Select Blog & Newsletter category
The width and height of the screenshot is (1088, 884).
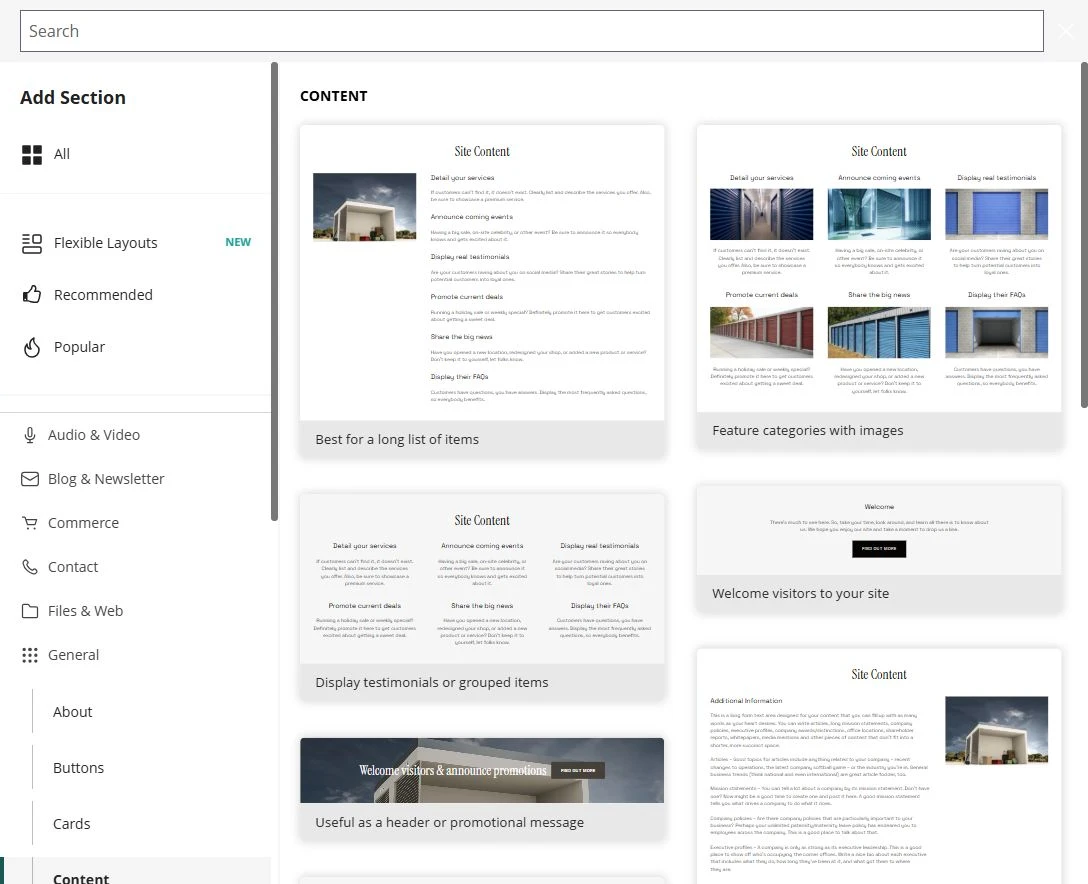(135, 479)
